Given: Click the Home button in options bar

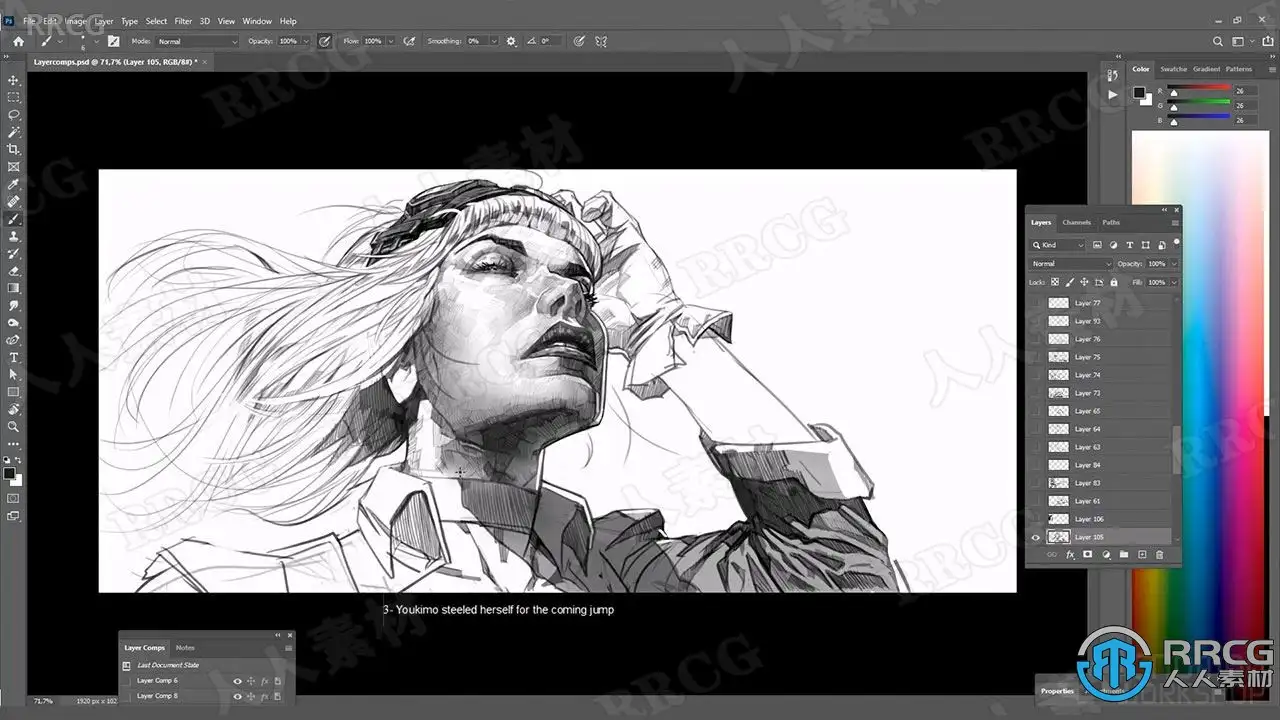Looking at the screenshot, I should click(18, 41).
